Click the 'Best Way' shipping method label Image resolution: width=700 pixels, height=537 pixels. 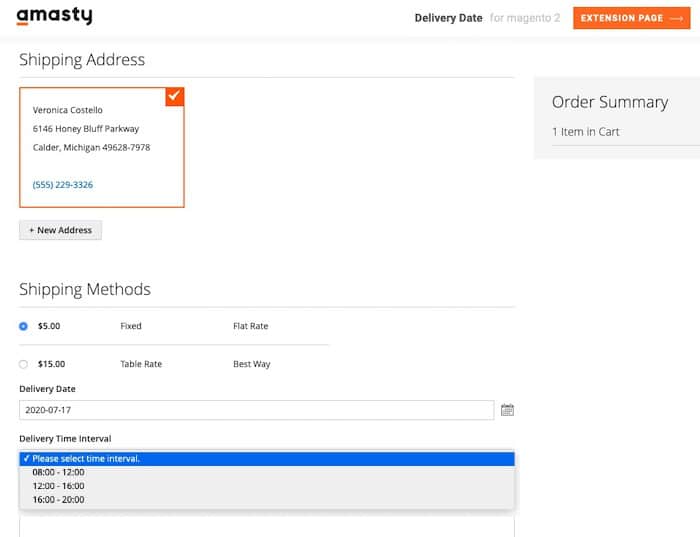click(251, 364)
